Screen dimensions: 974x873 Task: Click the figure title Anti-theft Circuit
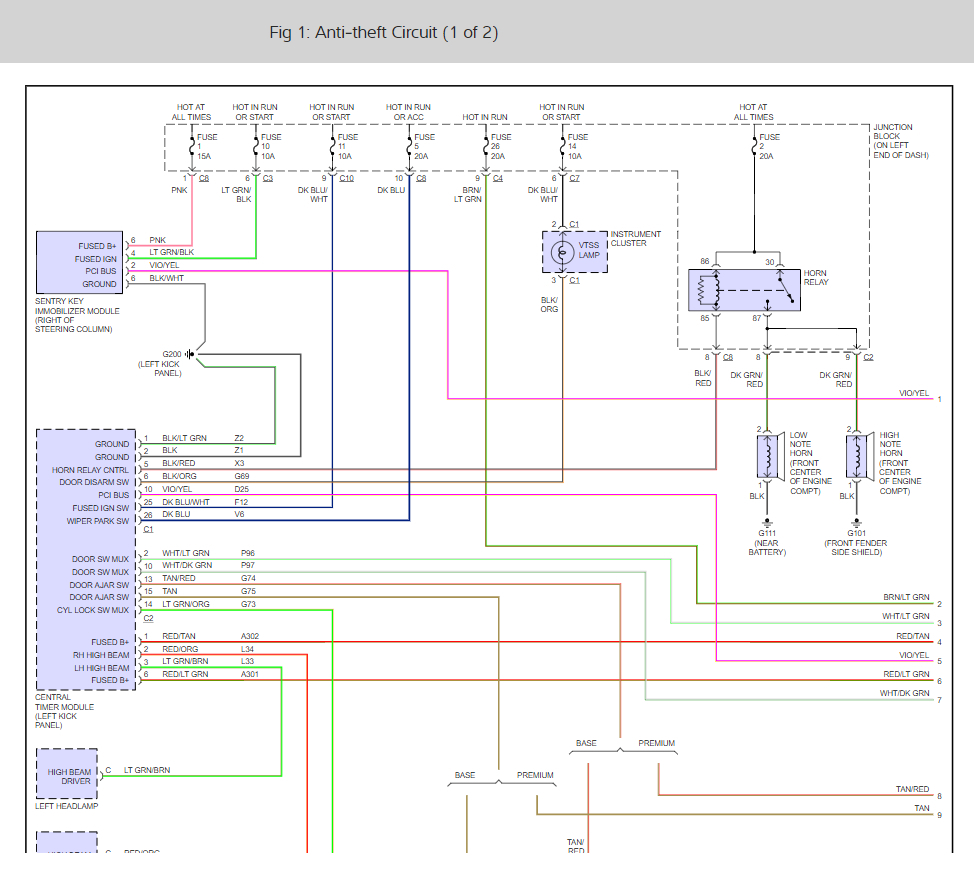[383, 32]
